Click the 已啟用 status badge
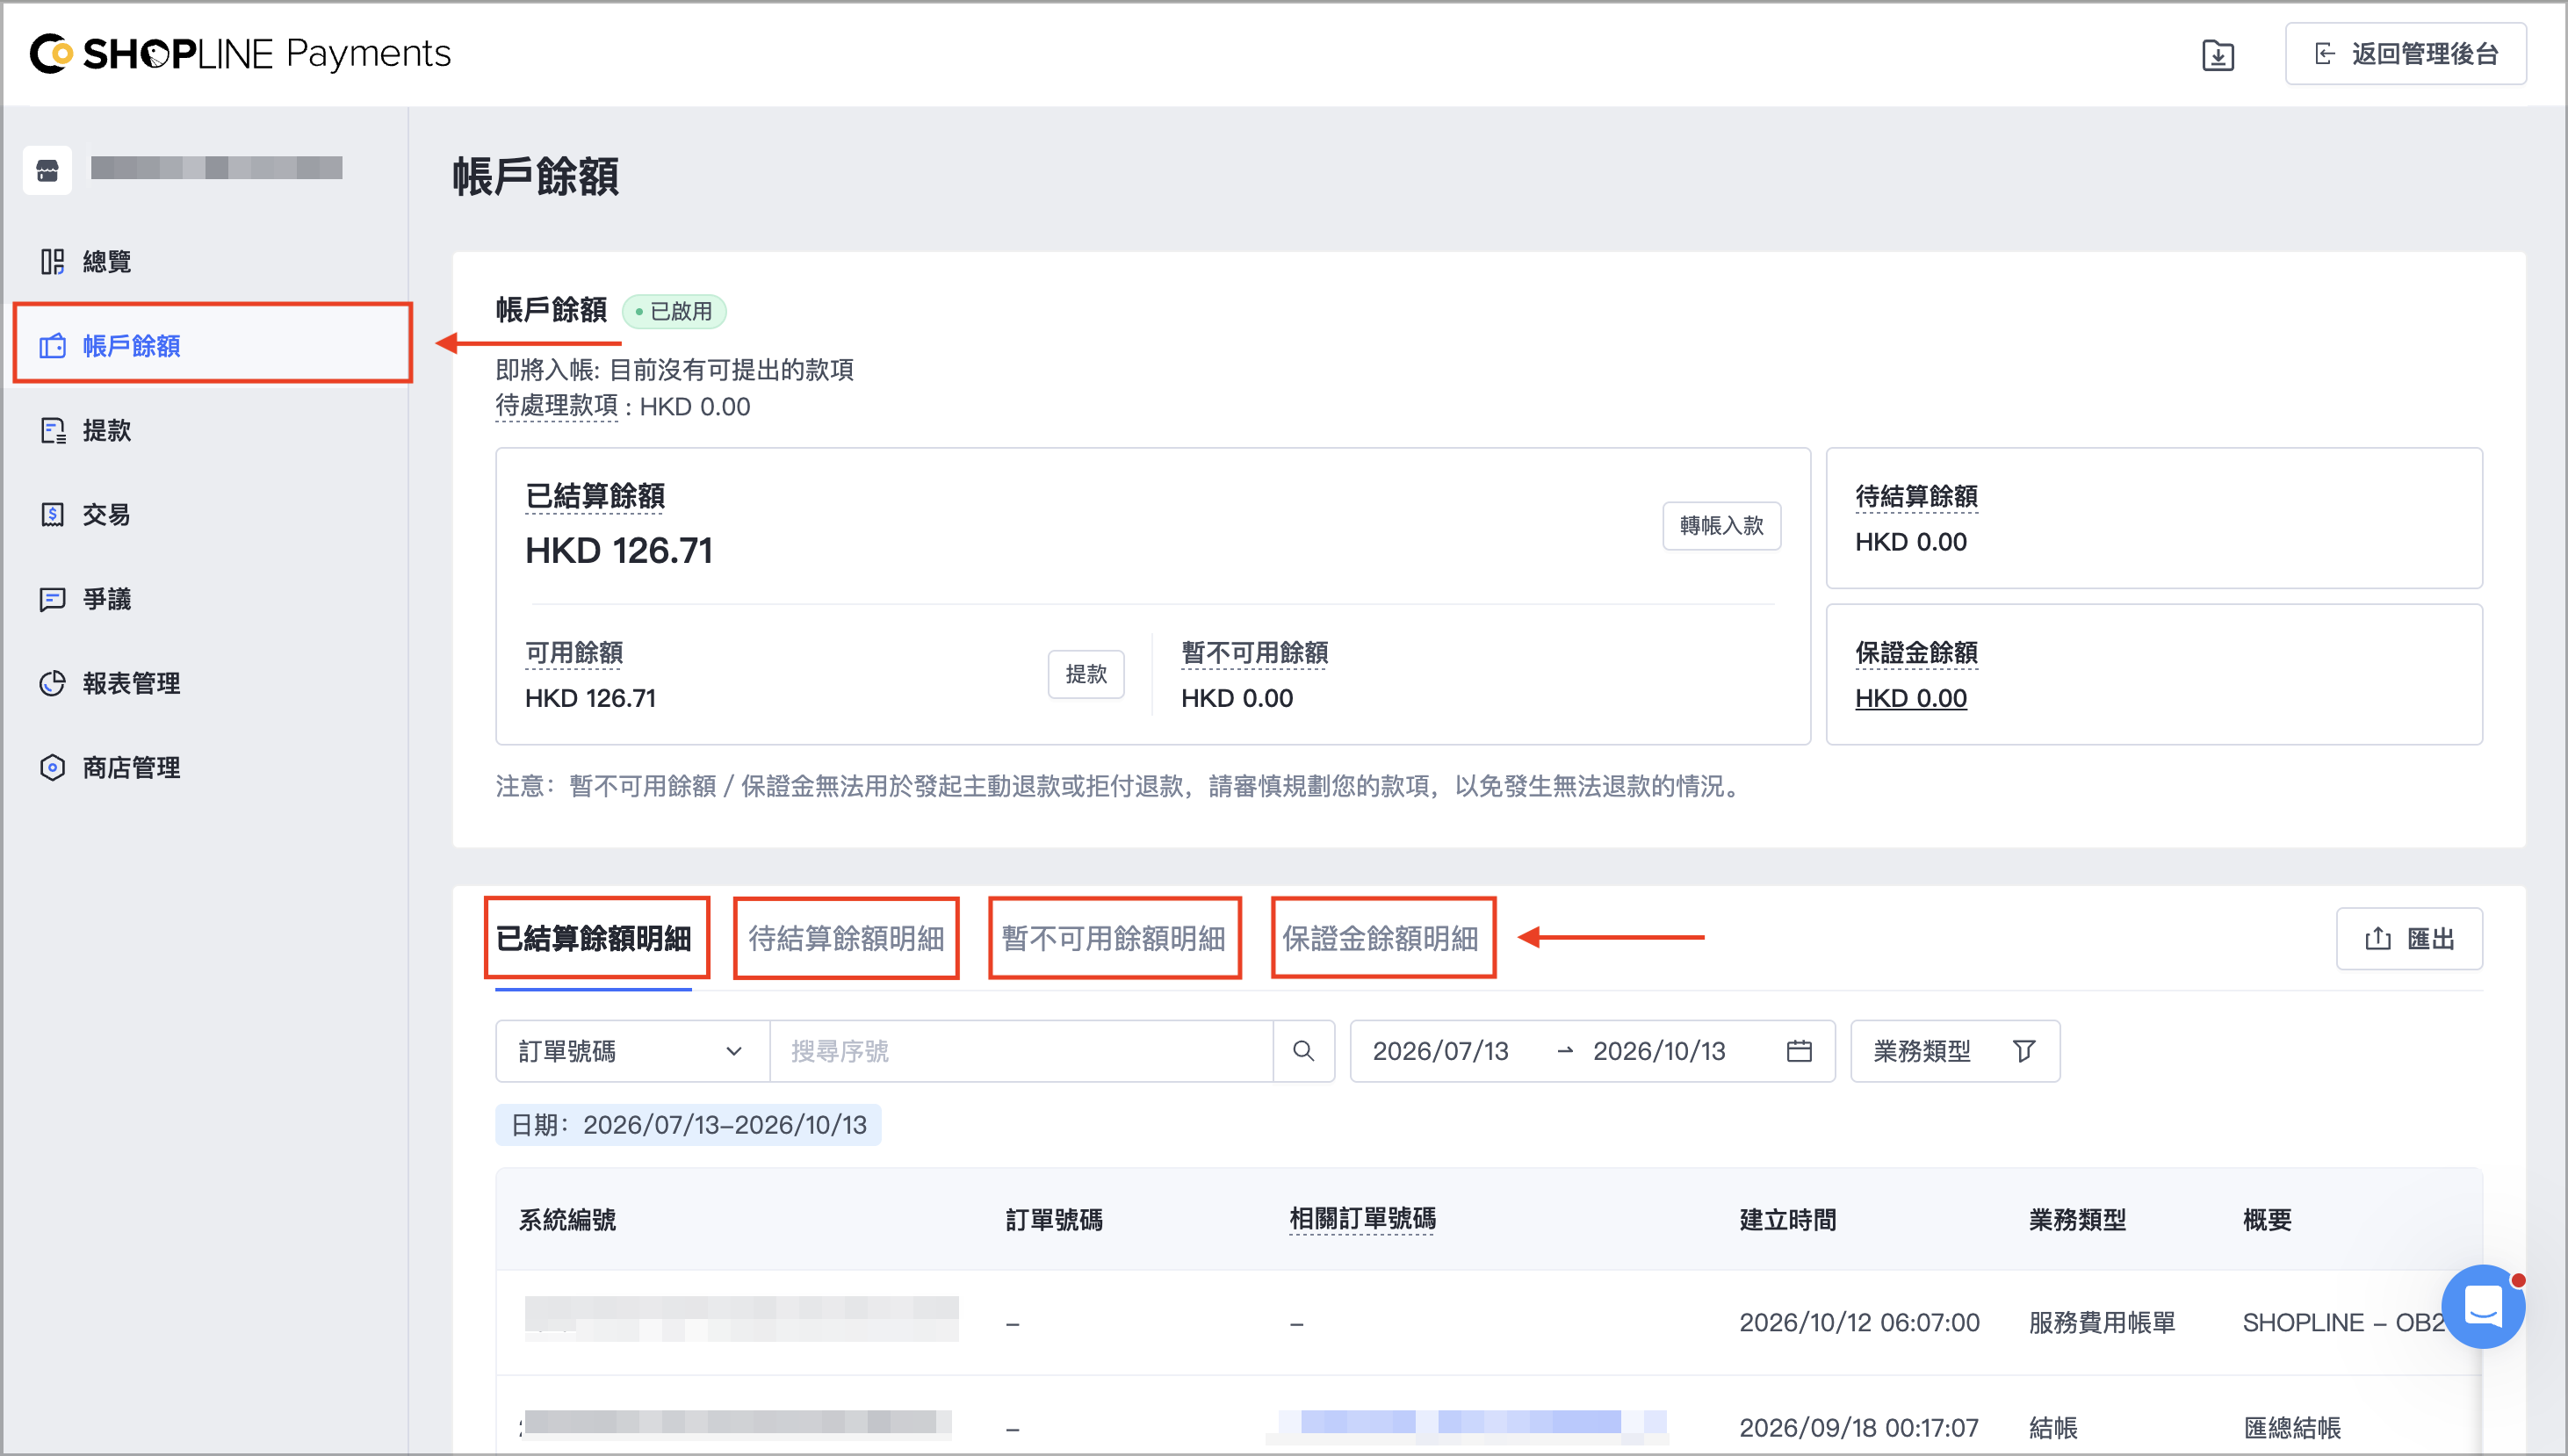This screenshot has width=2568, height=1456. (x=674, y=311)
